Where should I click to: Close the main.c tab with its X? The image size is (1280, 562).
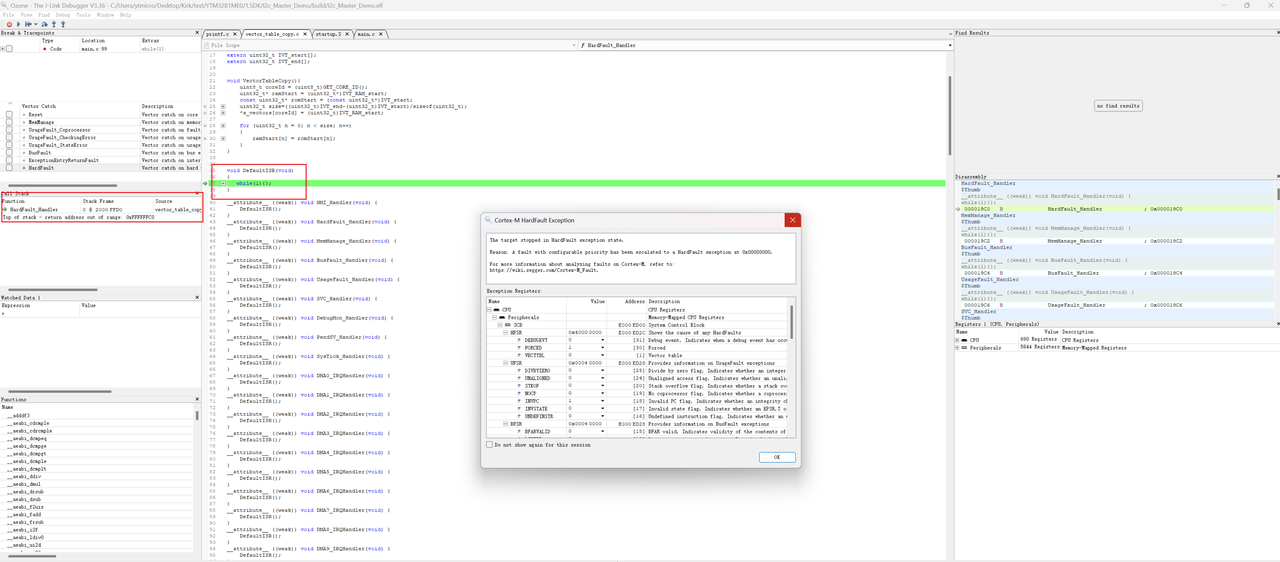point(381,34)
